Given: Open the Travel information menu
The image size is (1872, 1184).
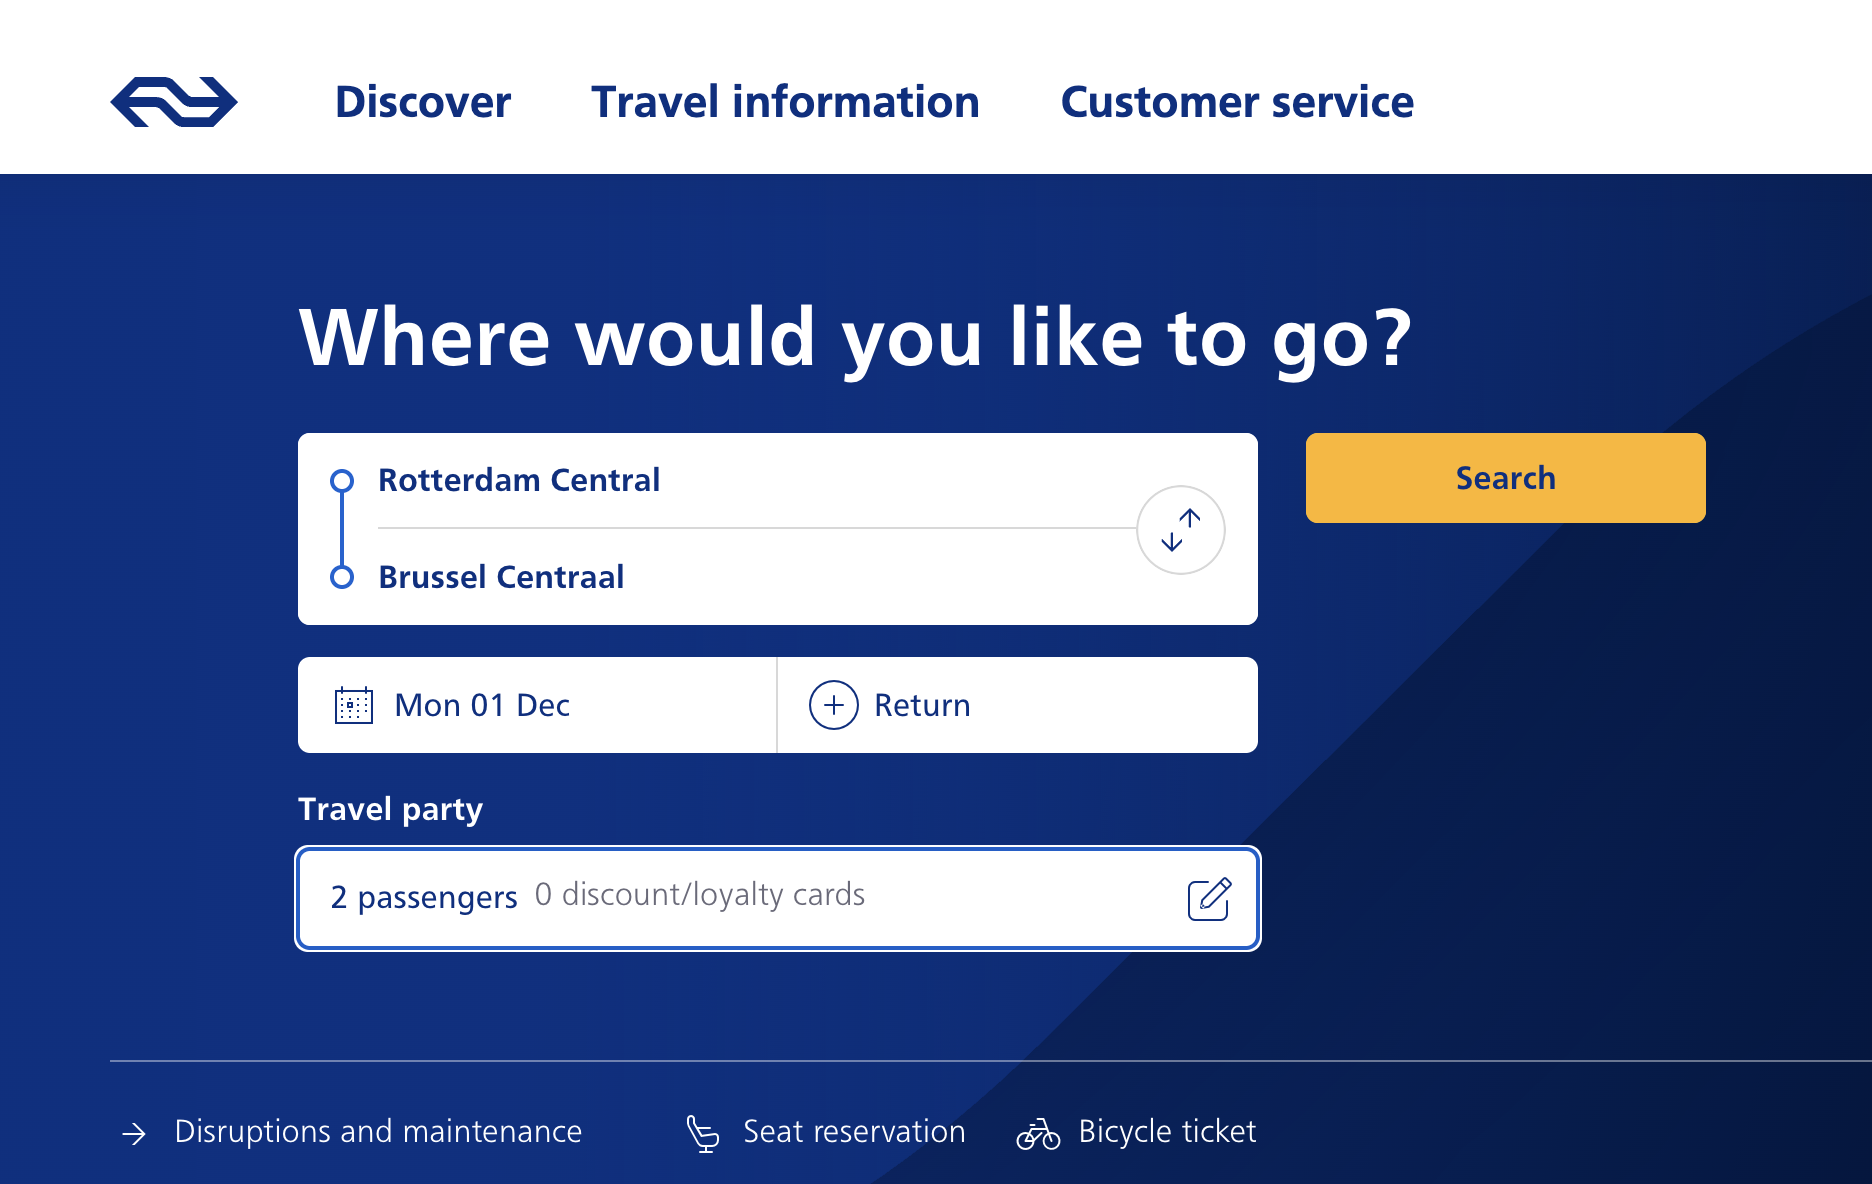Looking at the screenshot, I should (x=785, y=102).
